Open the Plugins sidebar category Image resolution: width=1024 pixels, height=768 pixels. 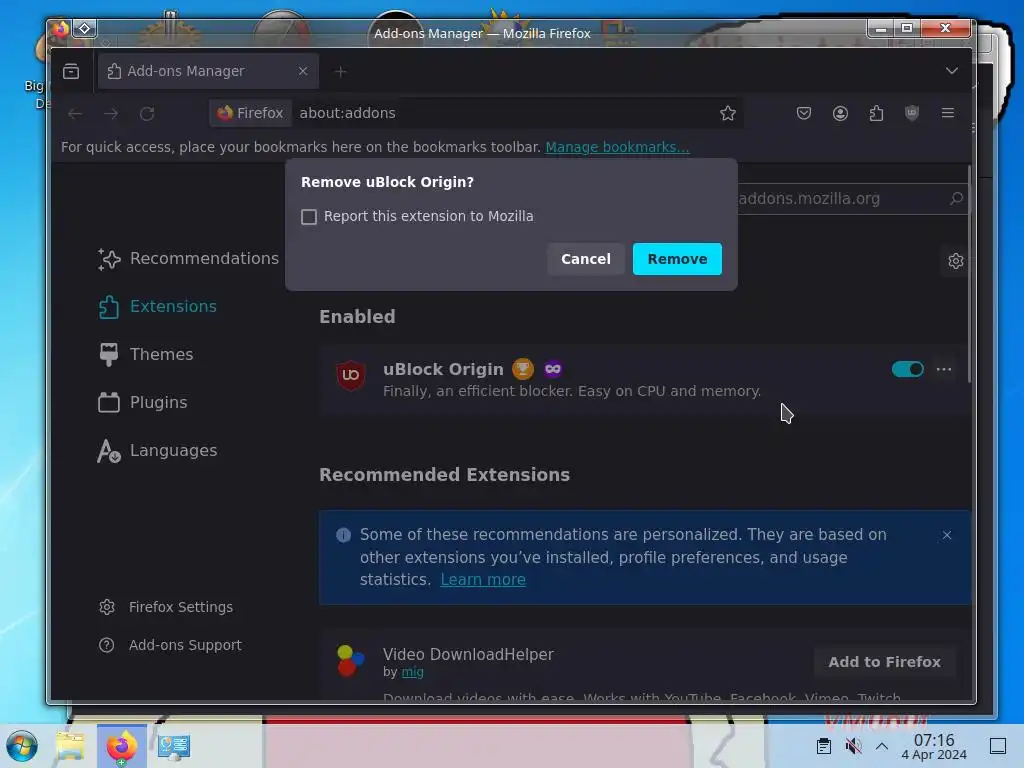tap(142, 402)
